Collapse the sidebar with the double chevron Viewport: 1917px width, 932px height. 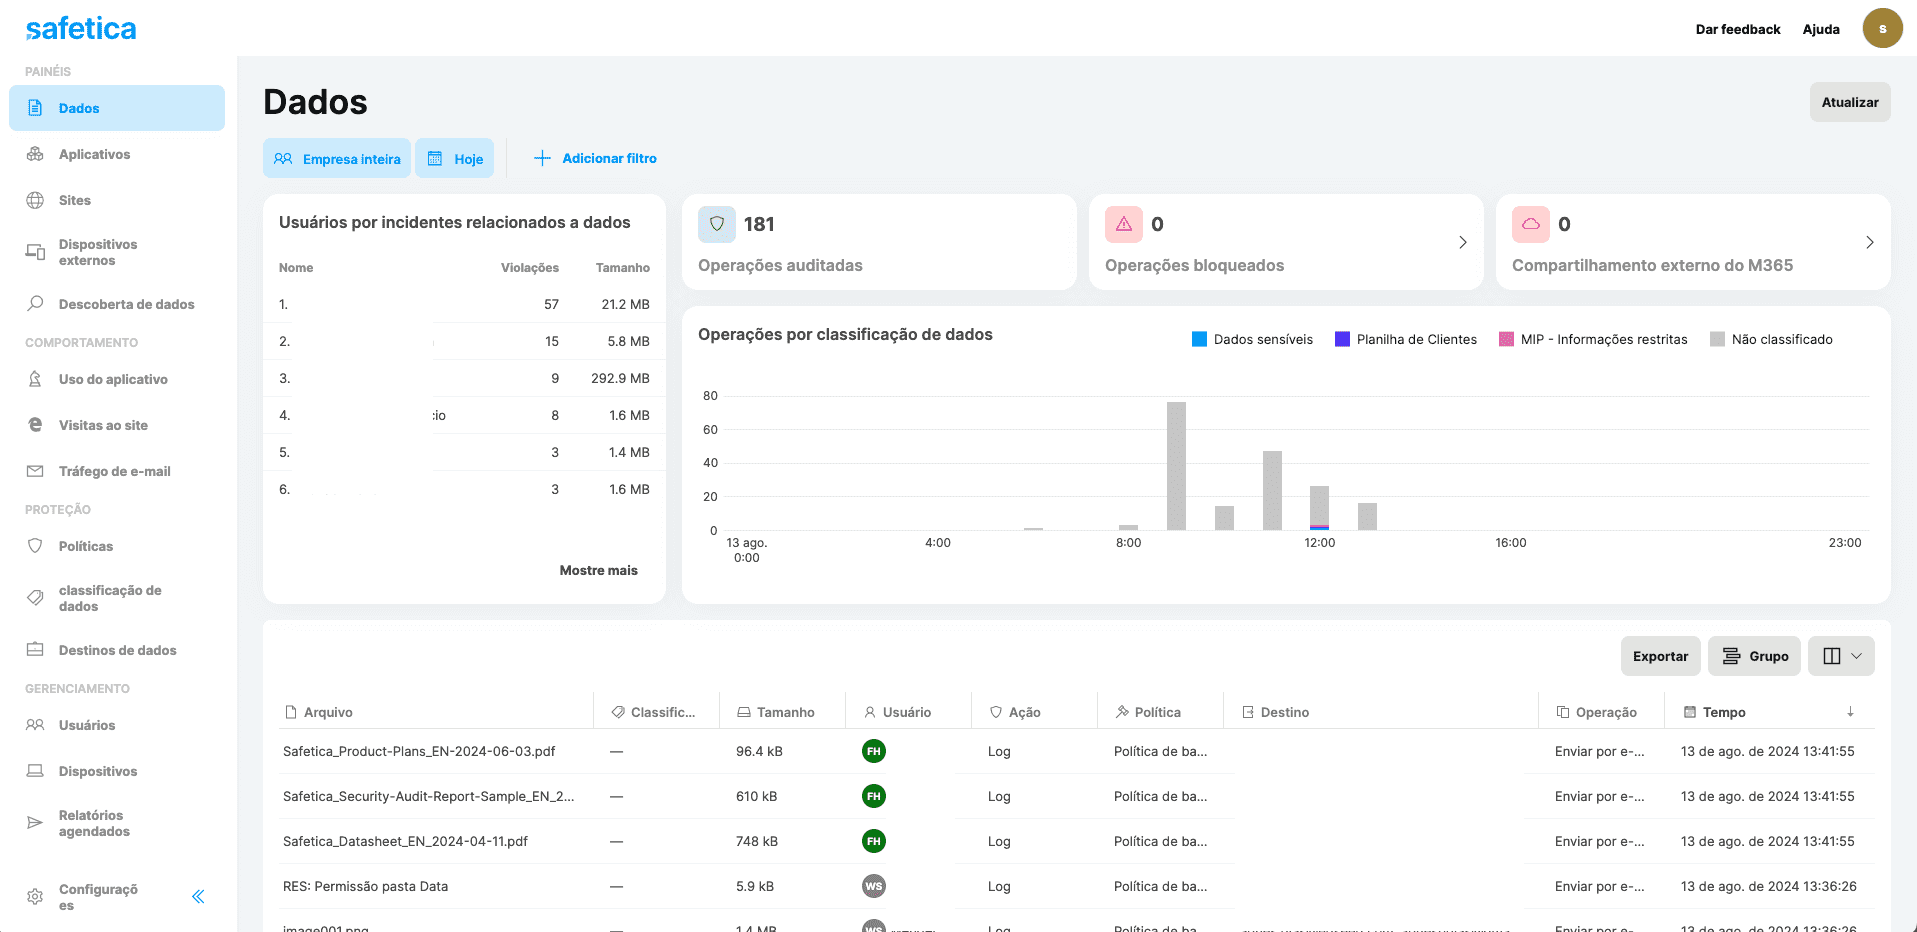pyautogui.click(x=198, y=897)
